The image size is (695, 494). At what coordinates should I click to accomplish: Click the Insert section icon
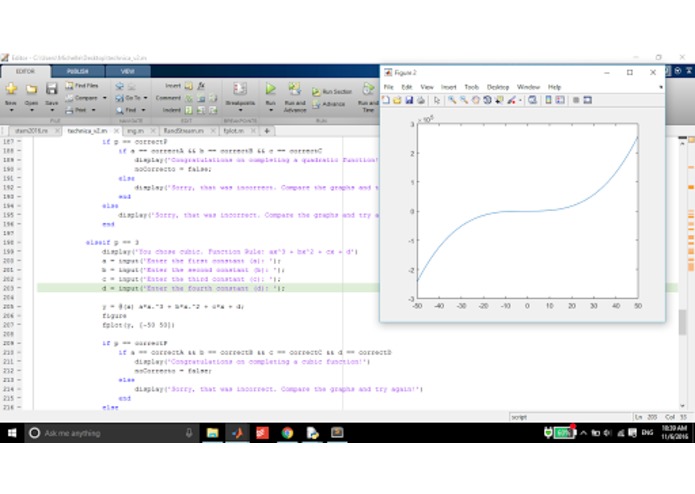coord(189,86)
